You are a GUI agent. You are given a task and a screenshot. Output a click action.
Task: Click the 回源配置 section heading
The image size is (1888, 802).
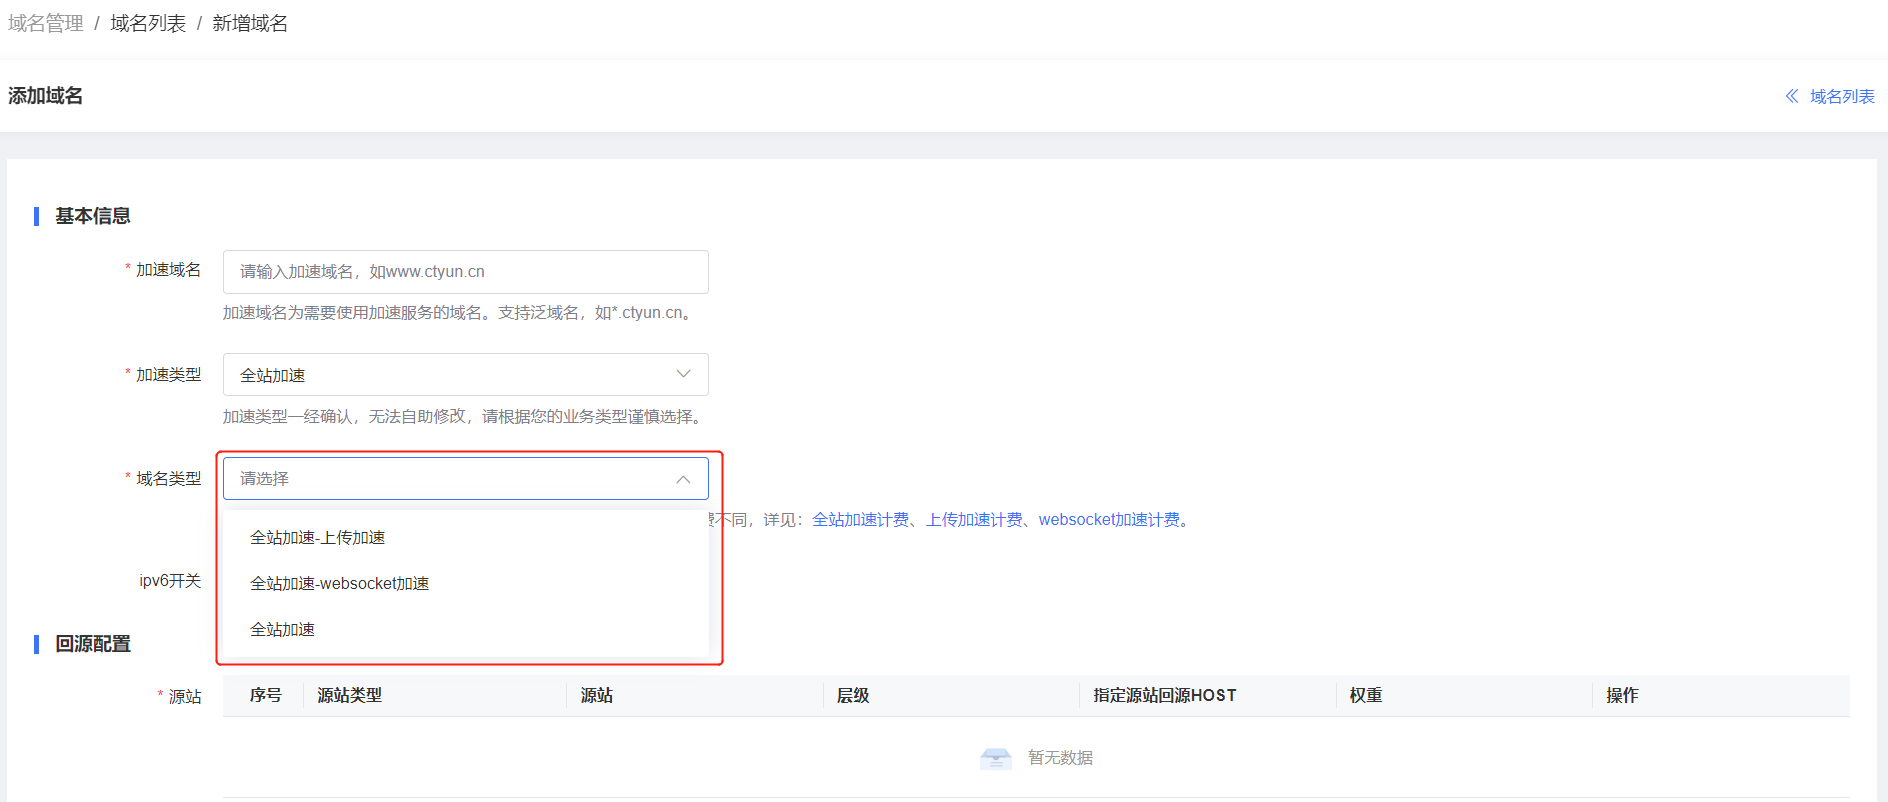(93, 644)
